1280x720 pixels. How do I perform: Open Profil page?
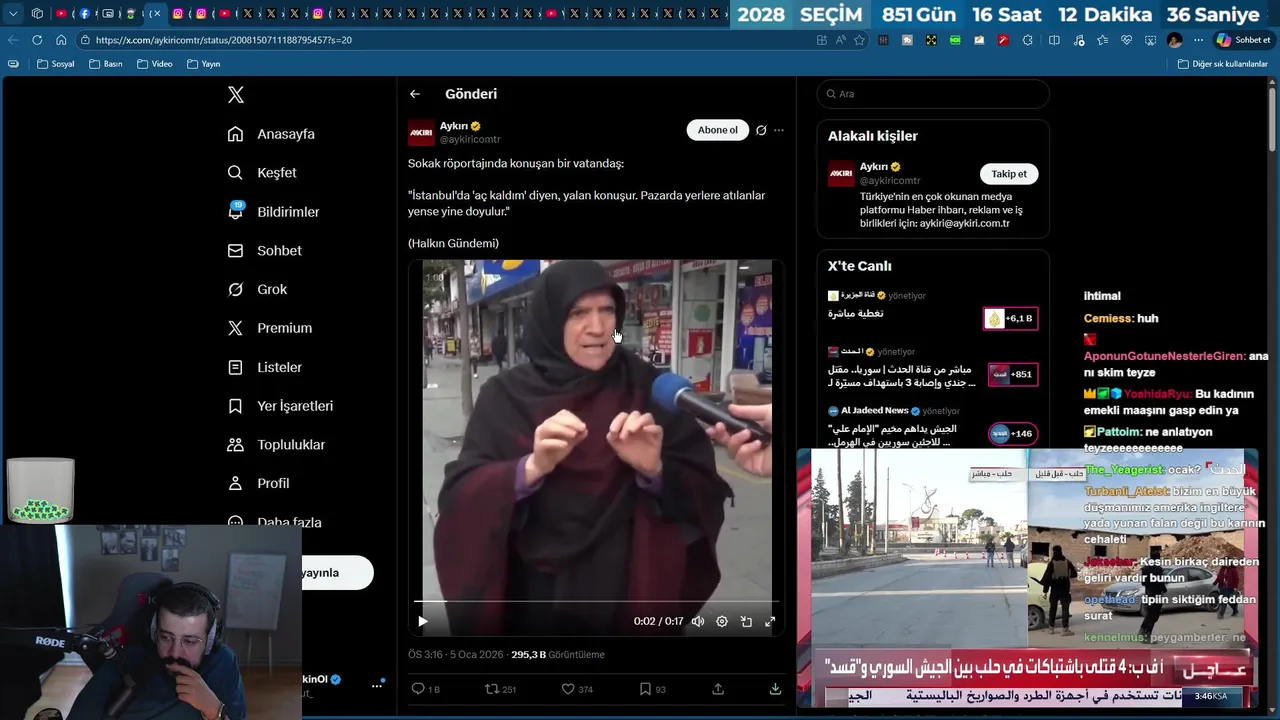coord(259,483)
